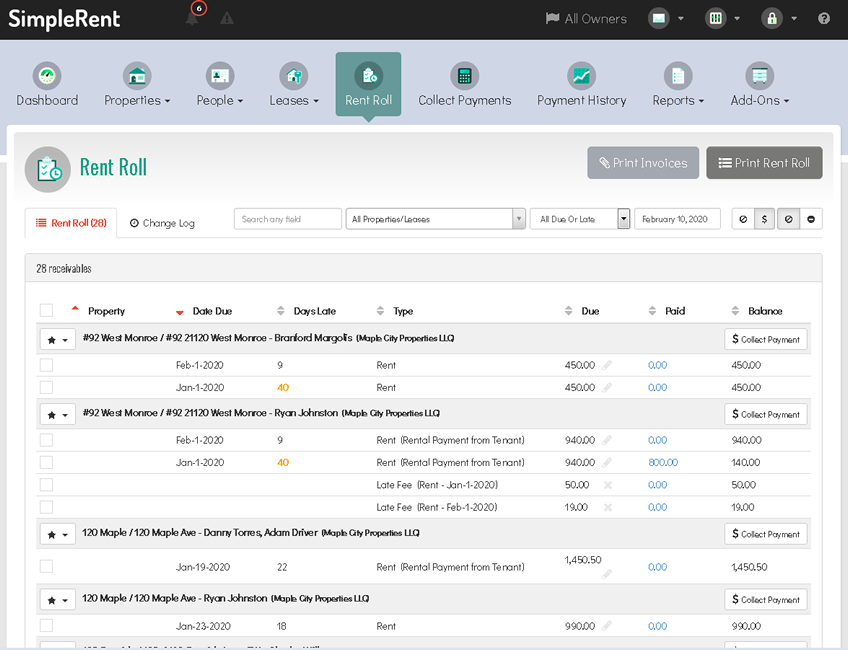The width and height of the screenshot is (848, 650).
Task: Click the SimpleRent logo
Action: pos(64,19)
